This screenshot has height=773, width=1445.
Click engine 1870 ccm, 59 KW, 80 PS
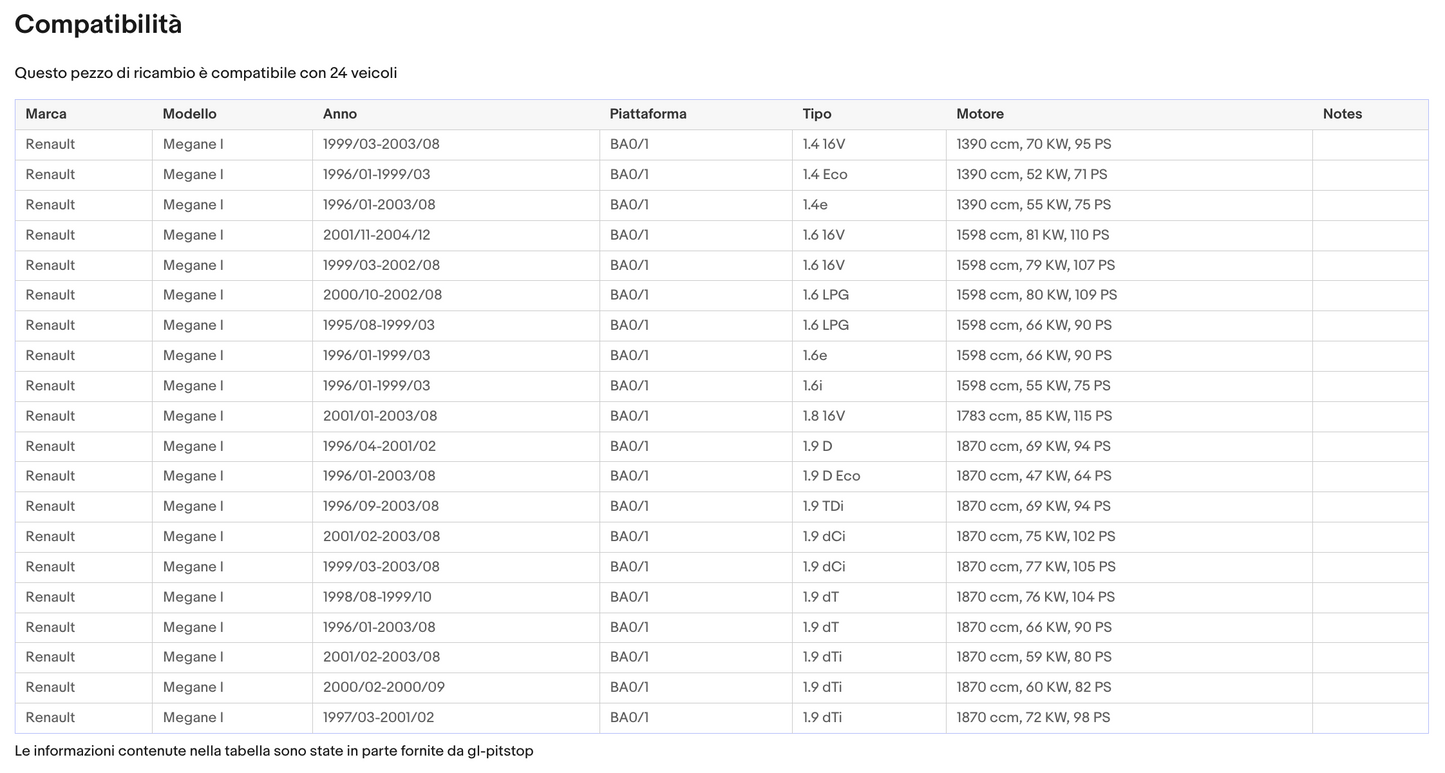1034,657
